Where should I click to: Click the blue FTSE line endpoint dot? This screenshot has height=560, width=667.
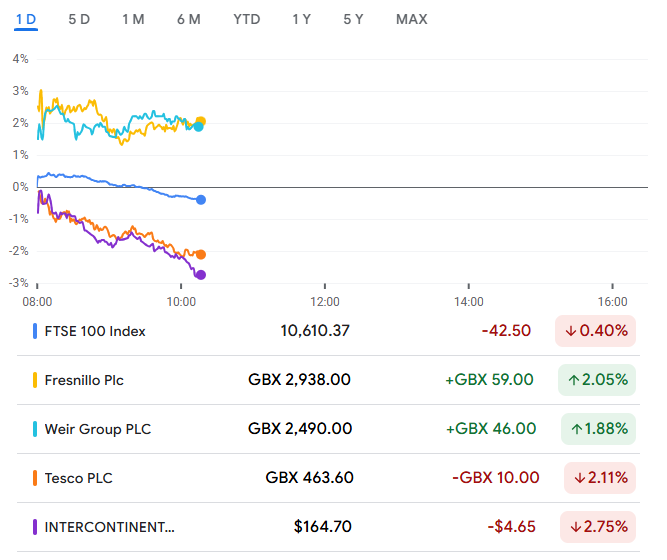click(x=201, y=200)
